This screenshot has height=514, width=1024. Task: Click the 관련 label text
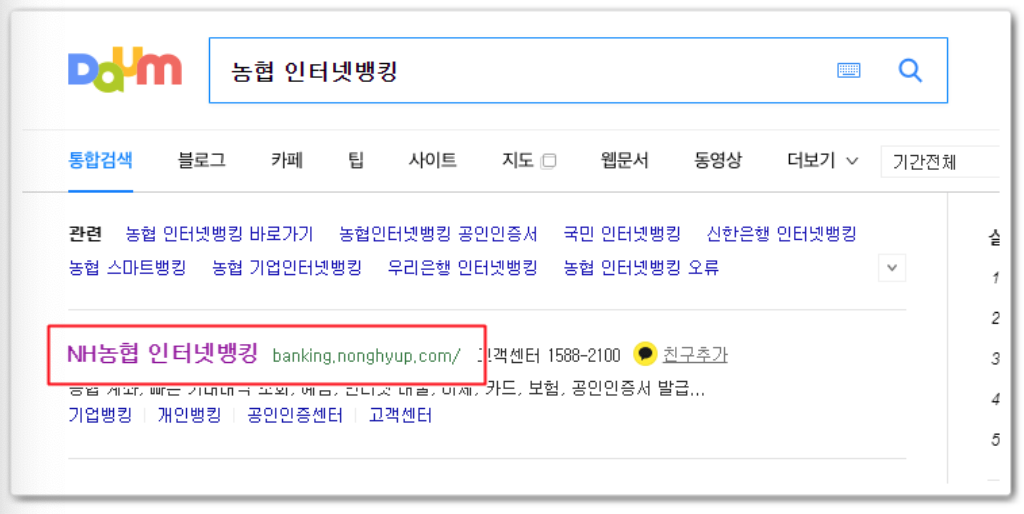(84, 234)
